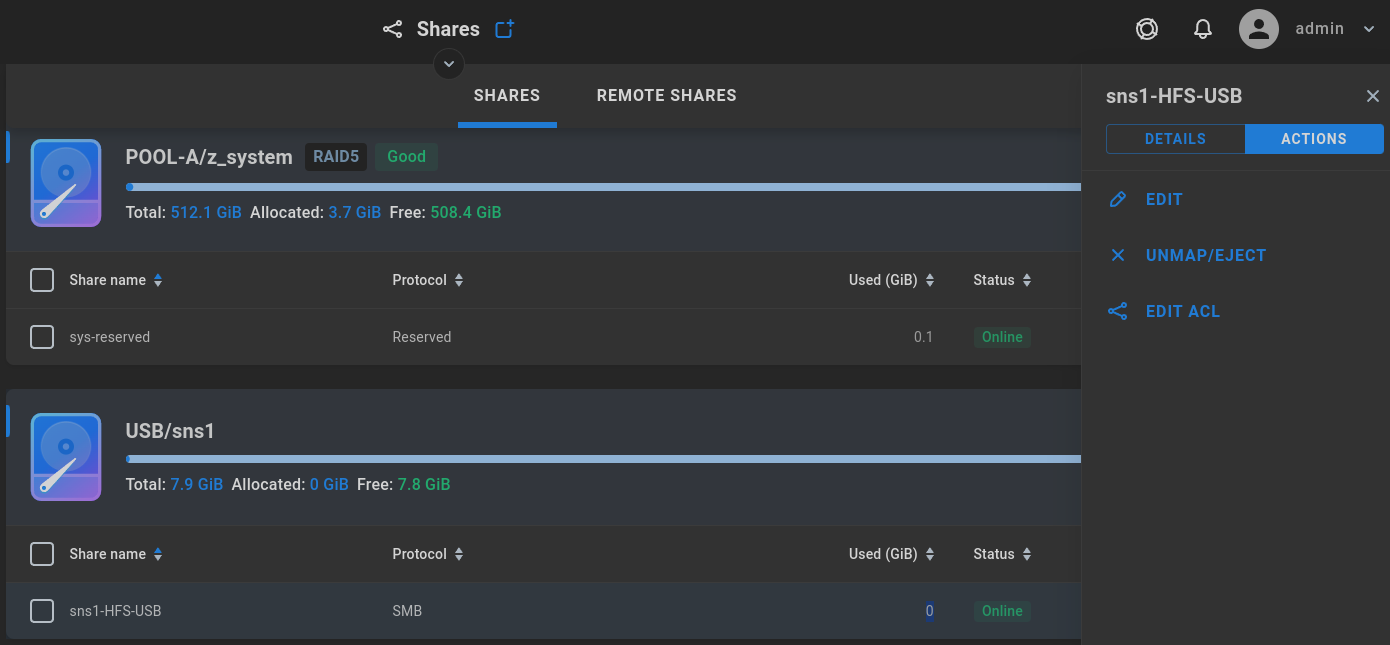The image size is (1390, 645).
Task: Click the POOL-A/z_system disk icon
Action: pyautogui.click(x=66, y=183)
